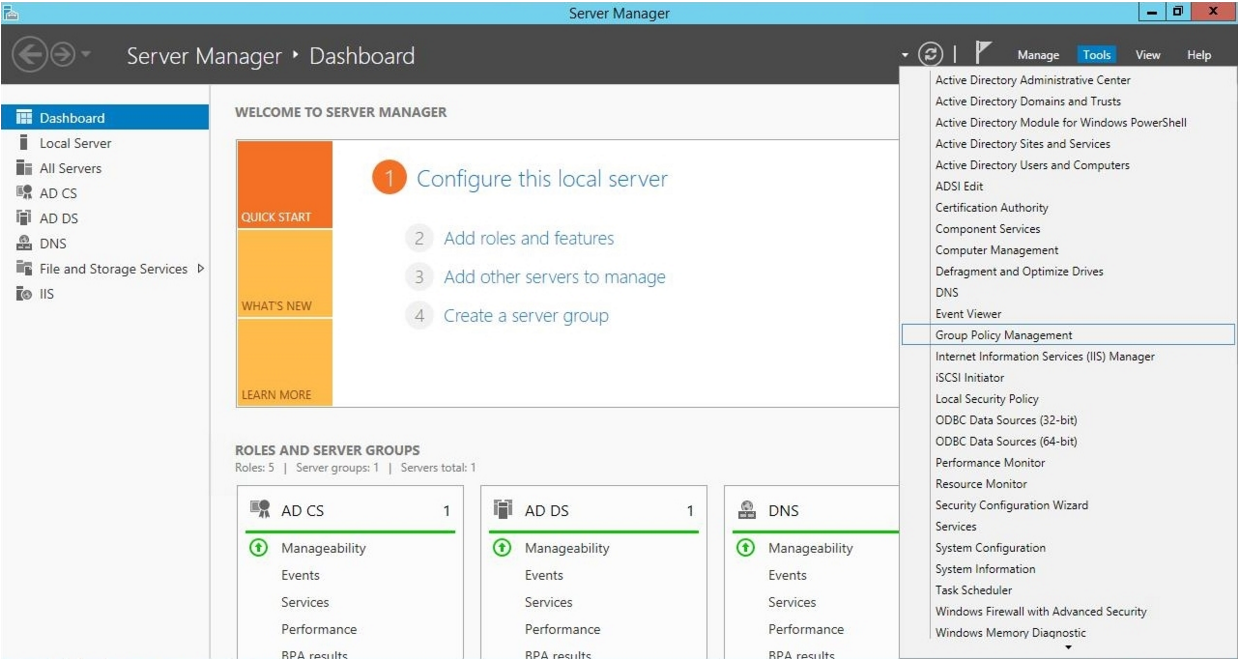
Task: Click the IIS icon in sidebar
Action: pyautogui.click(x=26, y=293)
